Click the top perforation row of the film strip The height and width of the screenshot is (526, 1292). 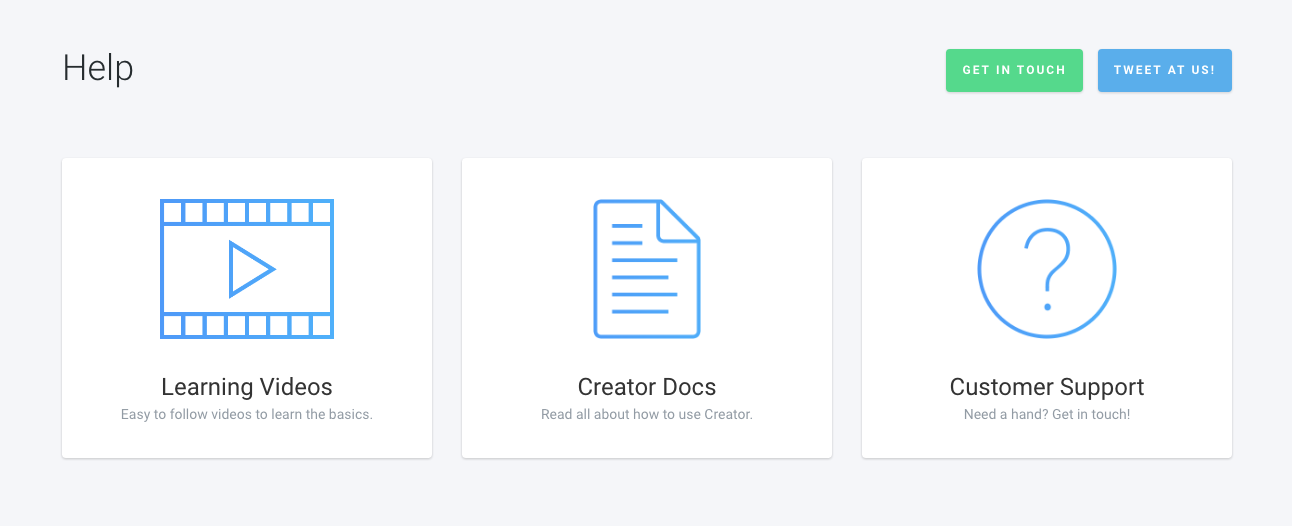click(x=247, y=212)
